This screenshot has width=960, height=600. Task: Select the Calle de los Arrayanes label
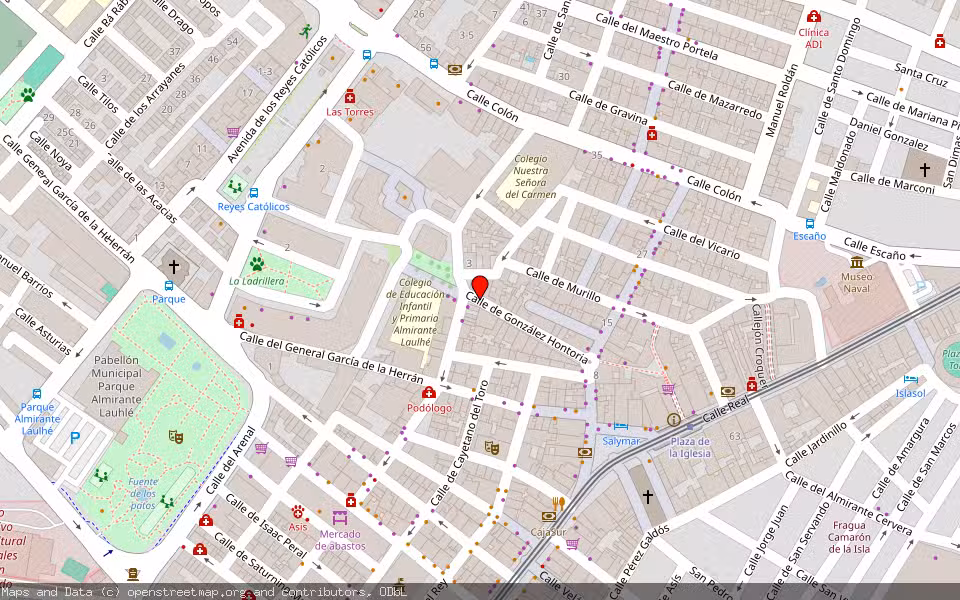[x=145, y=105]
